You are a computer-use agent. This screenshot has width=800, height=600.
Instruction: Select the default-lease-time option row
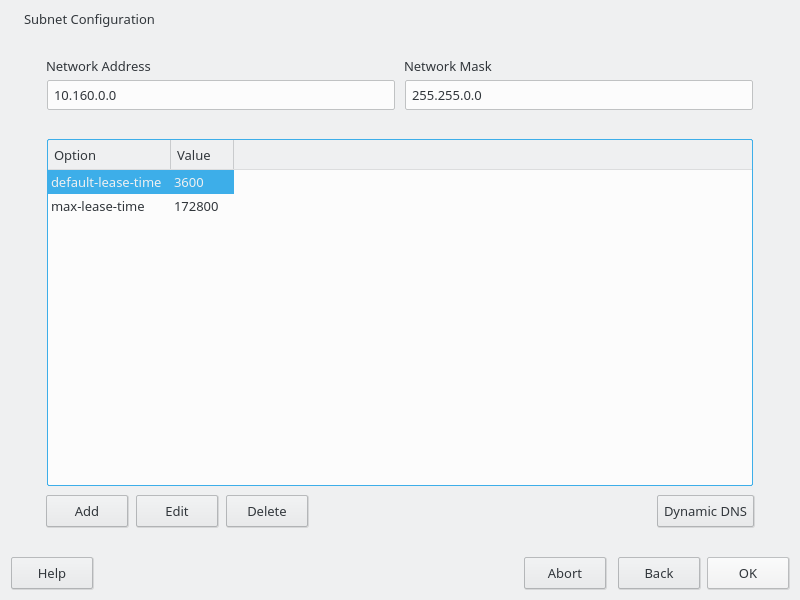coord(141,182)
